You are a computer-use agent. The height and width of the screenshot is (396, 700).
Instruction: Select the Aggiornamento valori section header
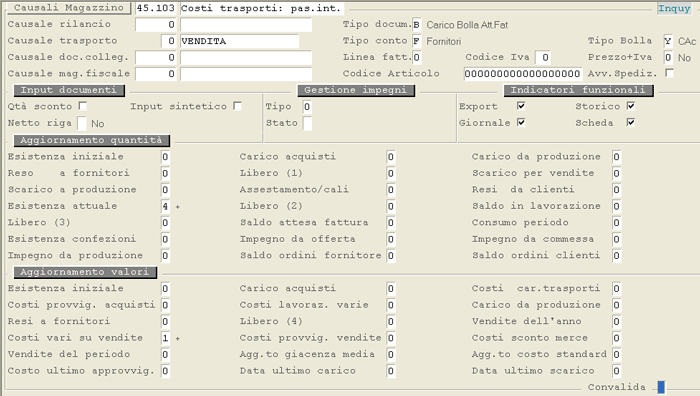point(85,272)
